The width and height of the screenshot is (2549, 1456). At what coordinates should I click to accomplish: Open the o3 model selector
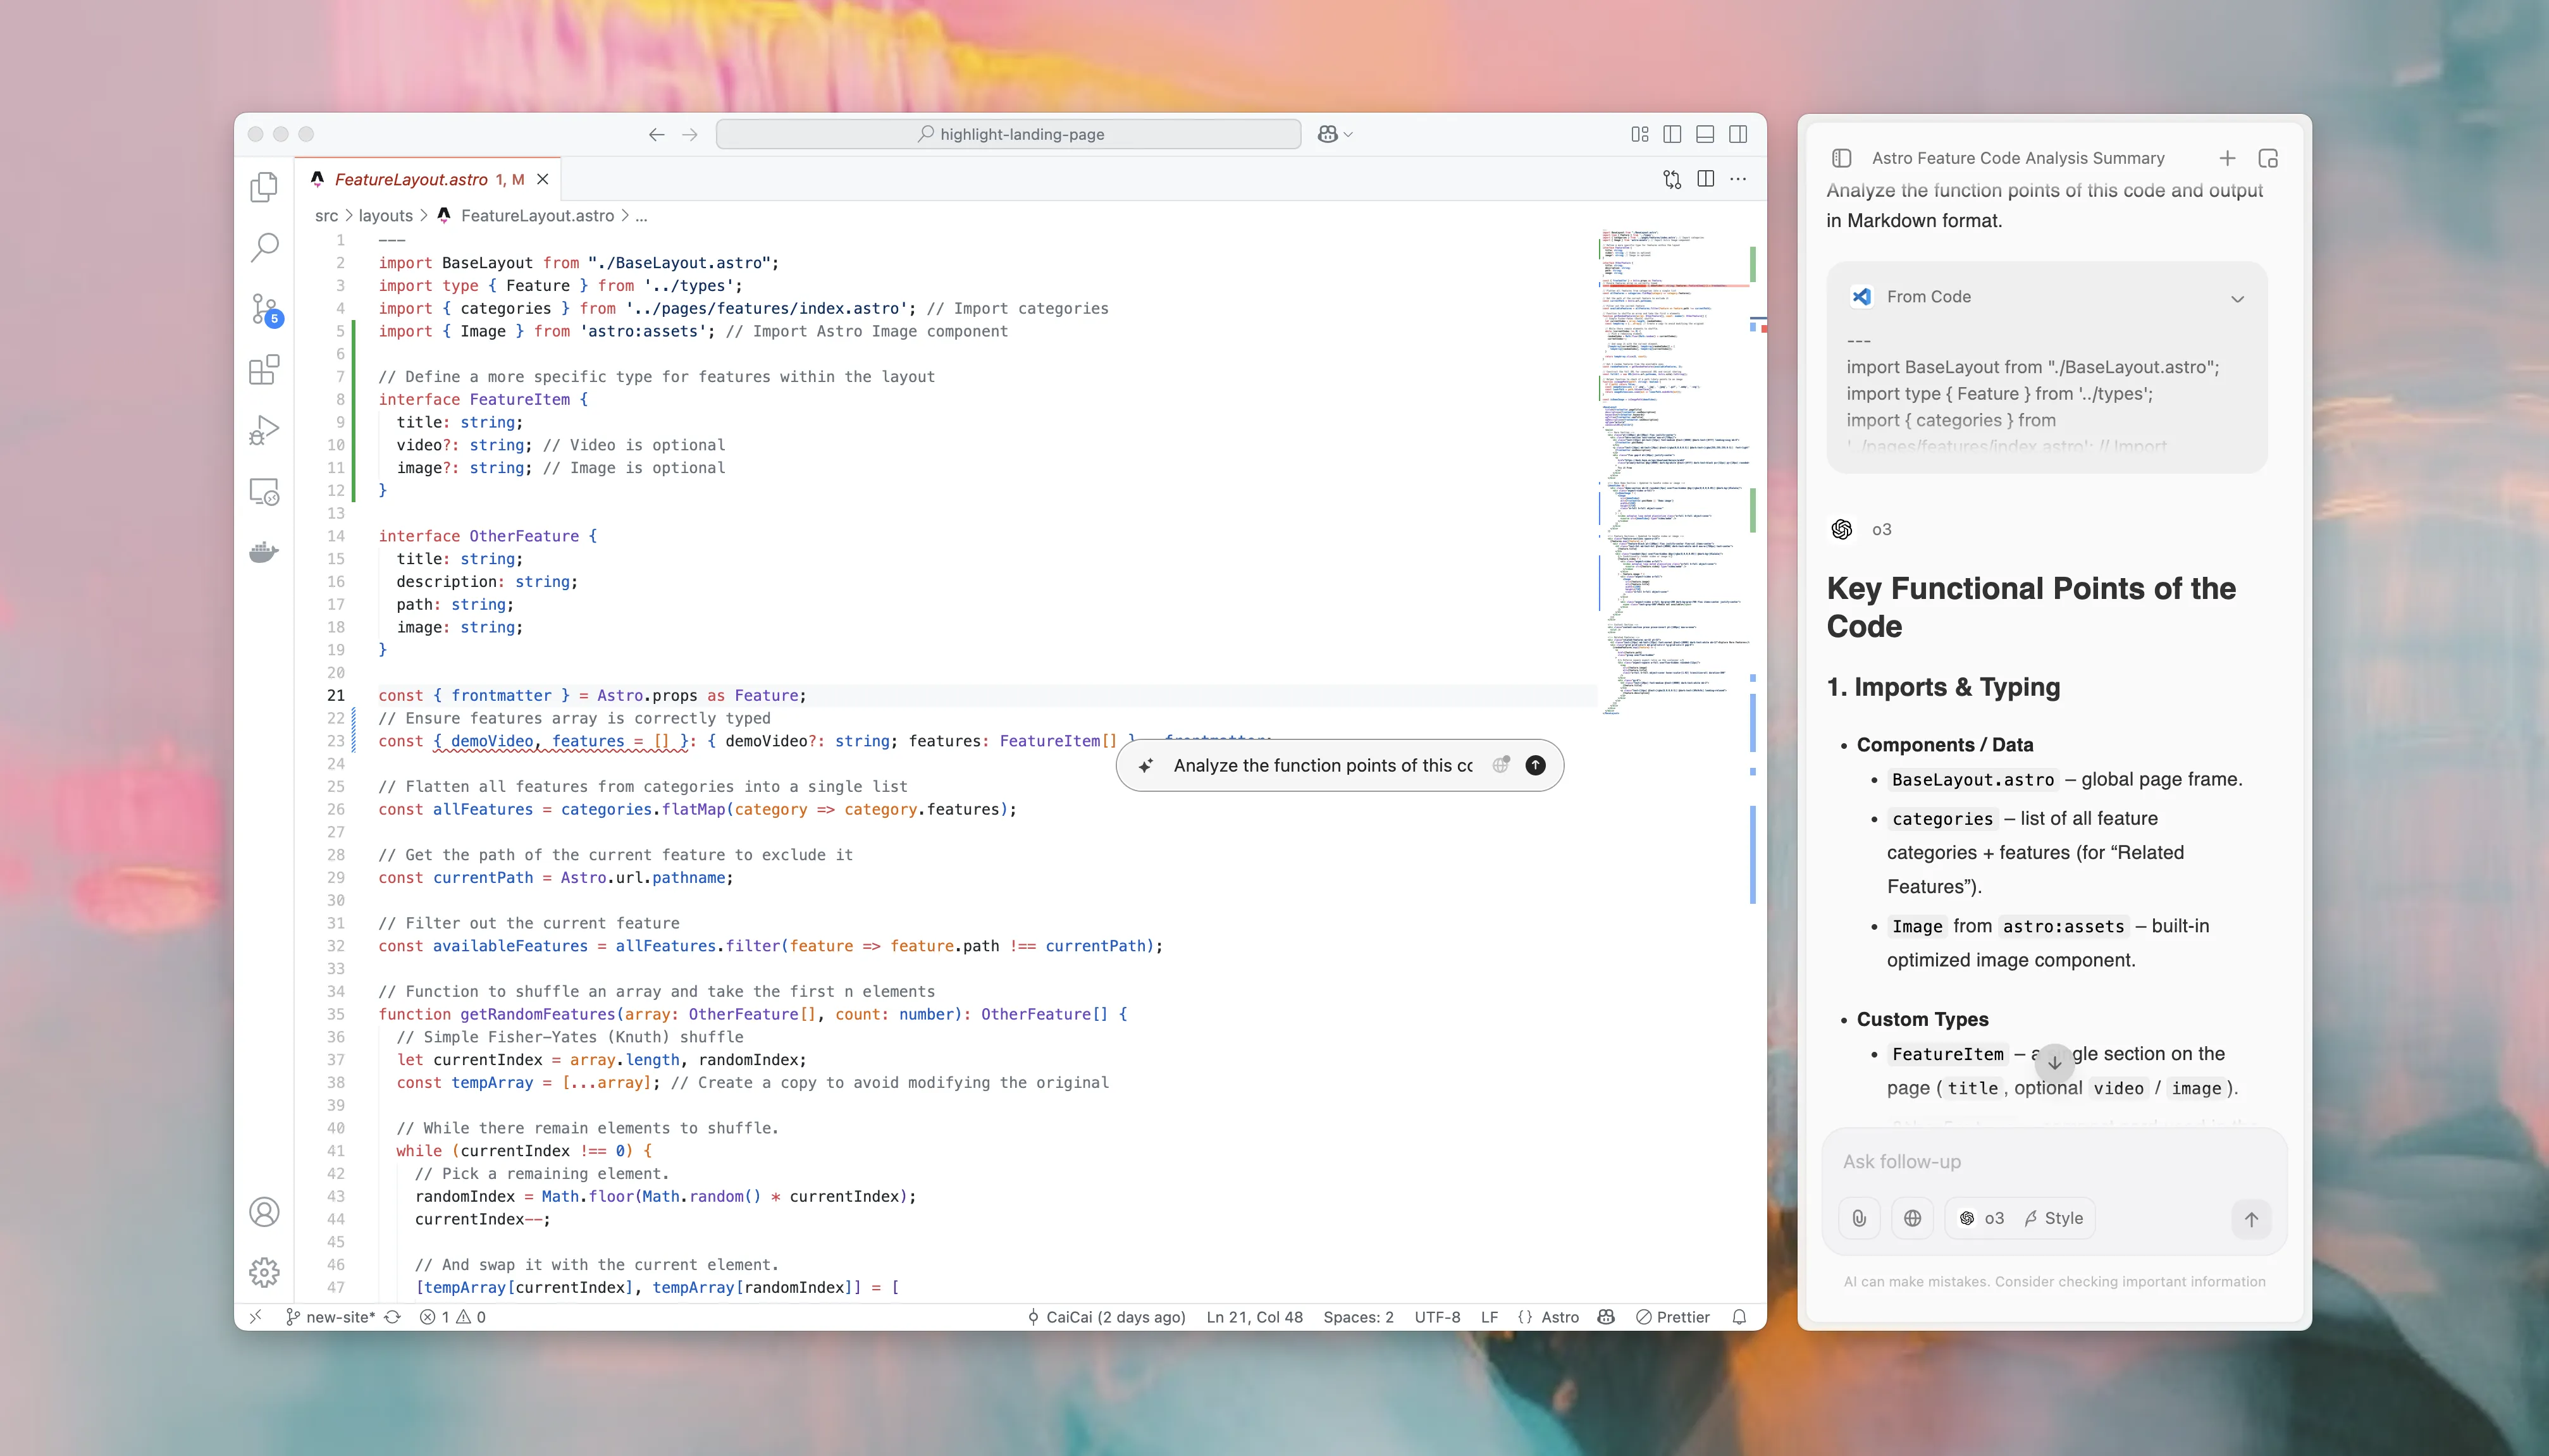[x=1985, y=1218]
